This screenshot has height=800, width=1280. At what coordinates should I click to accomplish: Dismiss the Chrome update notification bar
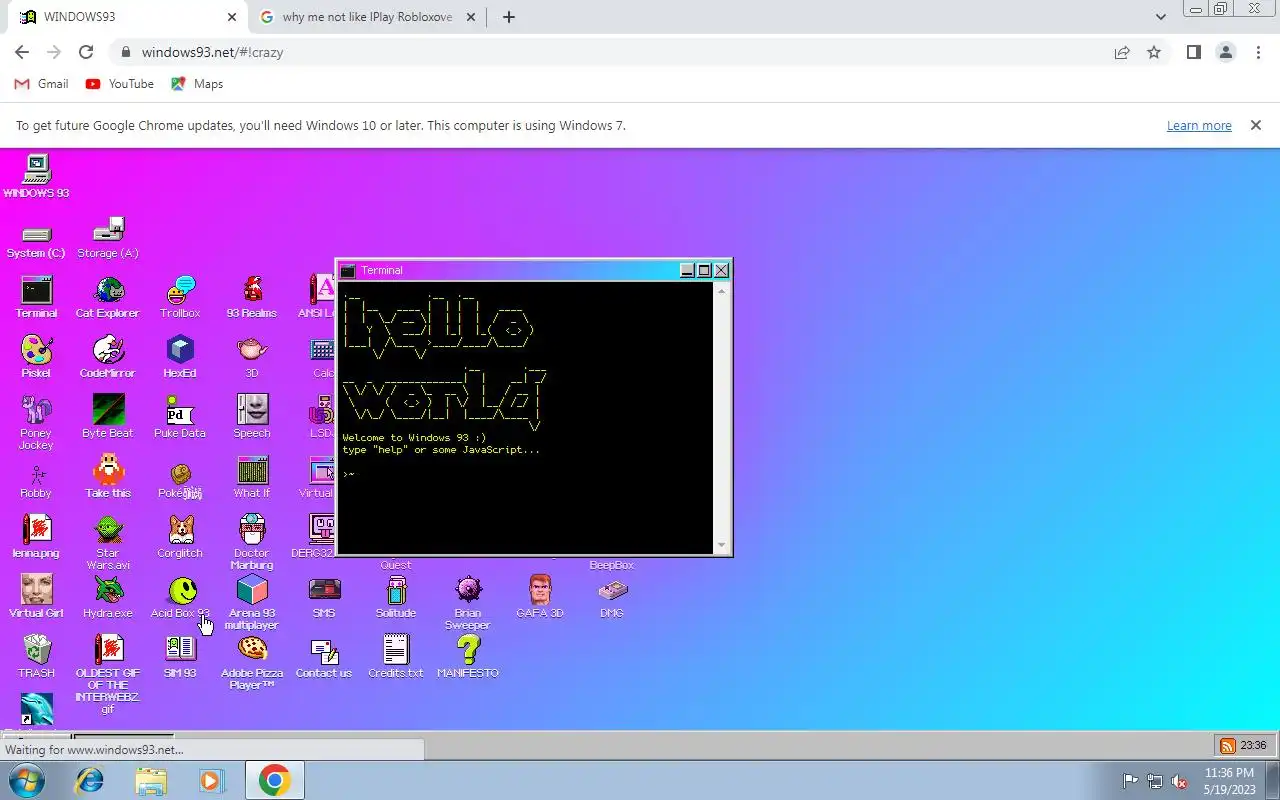1256,126
